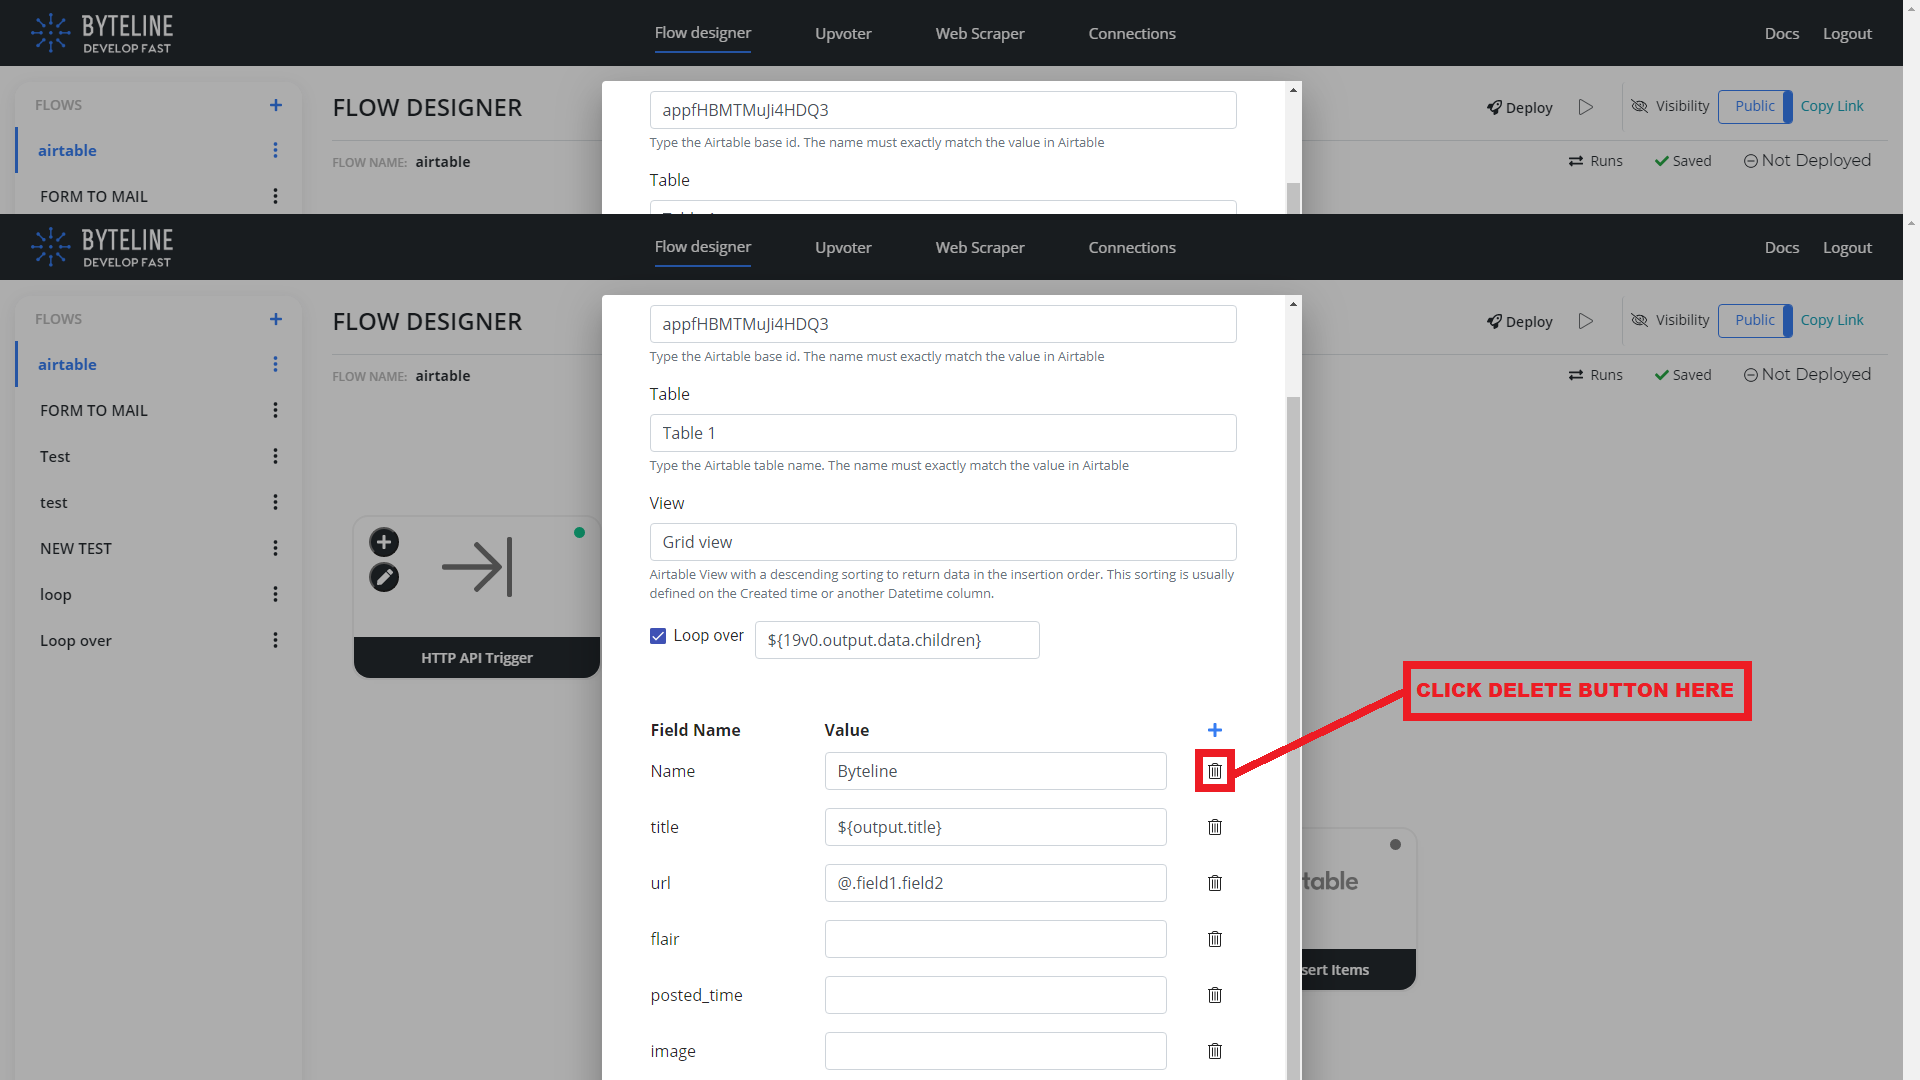
Task: Select FORM TO MAIL flow in lower sidebar
Action: tap(94, 410)
